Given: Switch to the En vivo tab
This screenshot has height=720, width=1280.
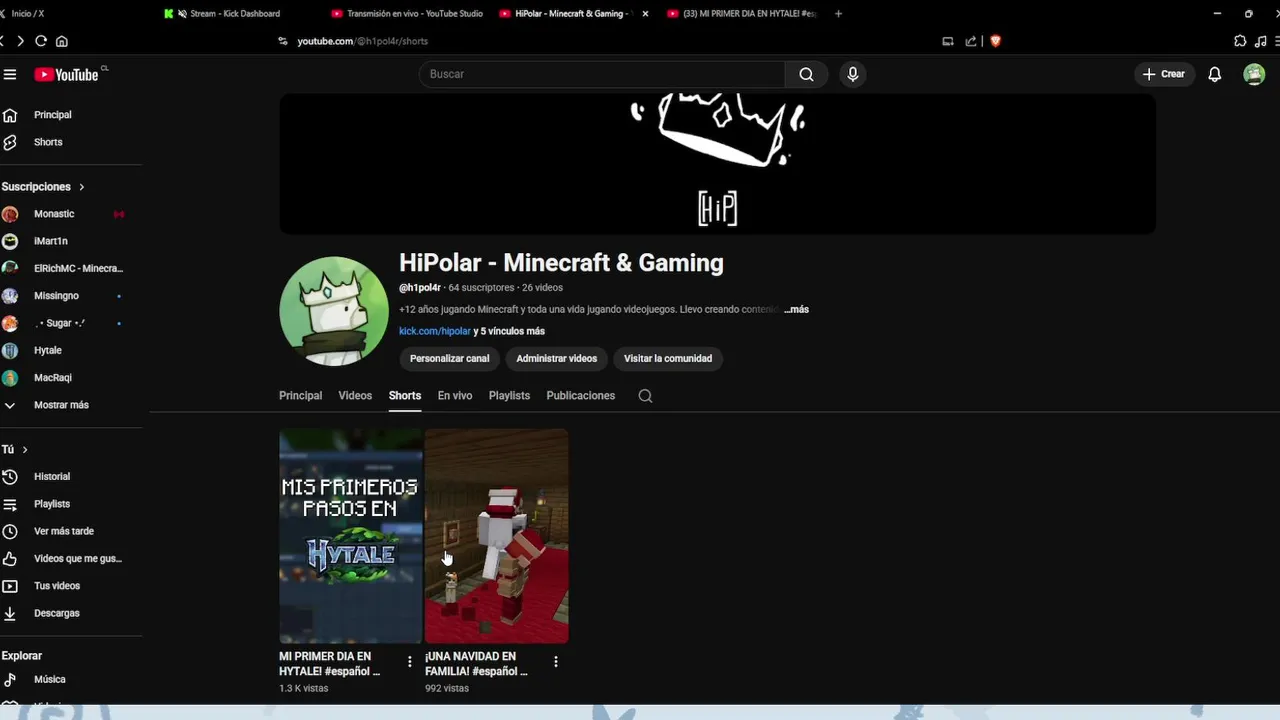Looking at the screenshot, I should [455, 396].
